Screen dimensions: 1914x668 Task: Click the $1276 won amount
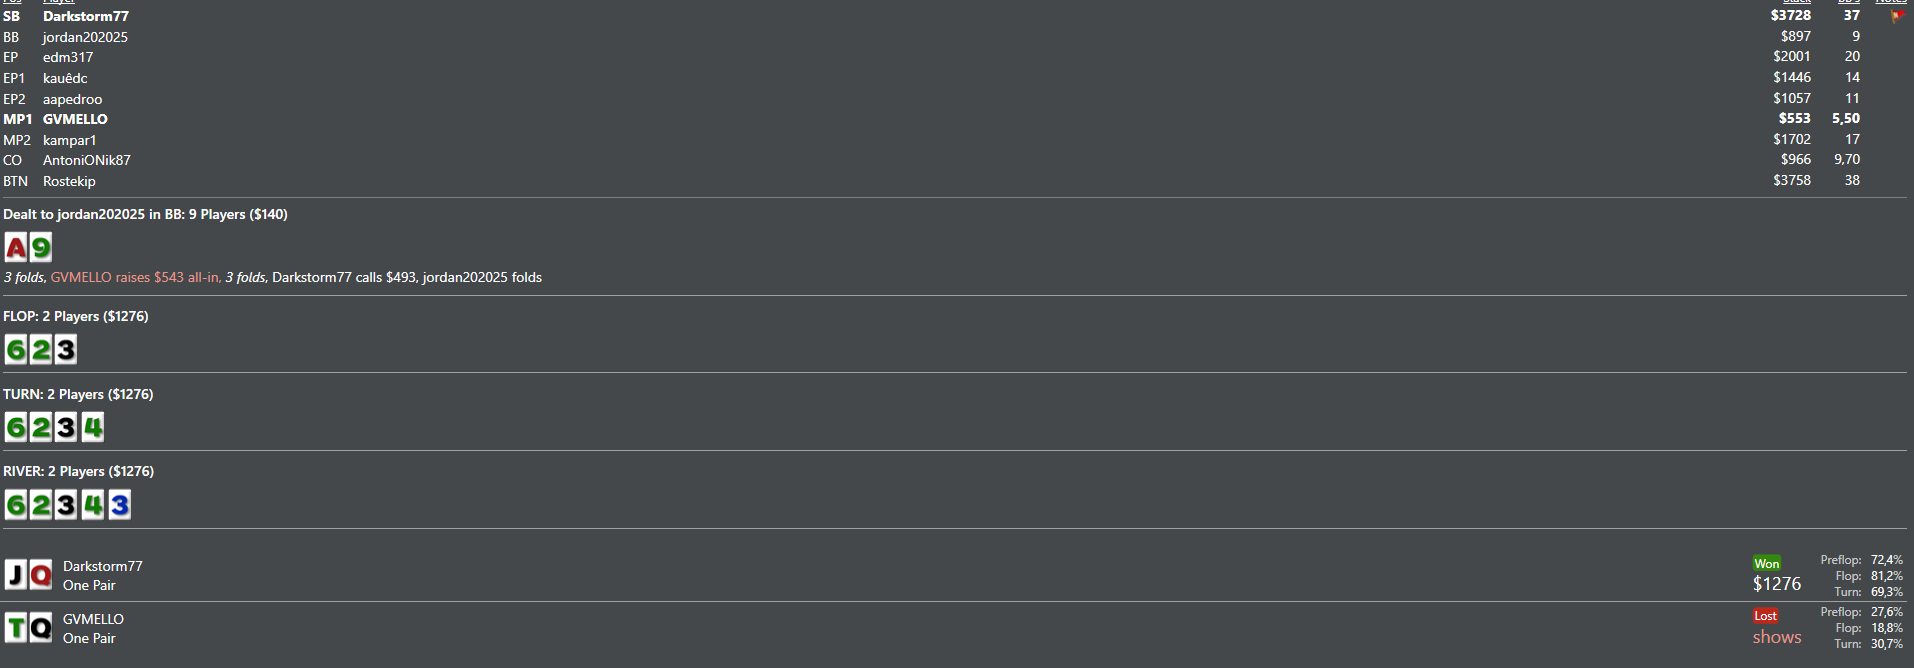[x=1777, y=584]
